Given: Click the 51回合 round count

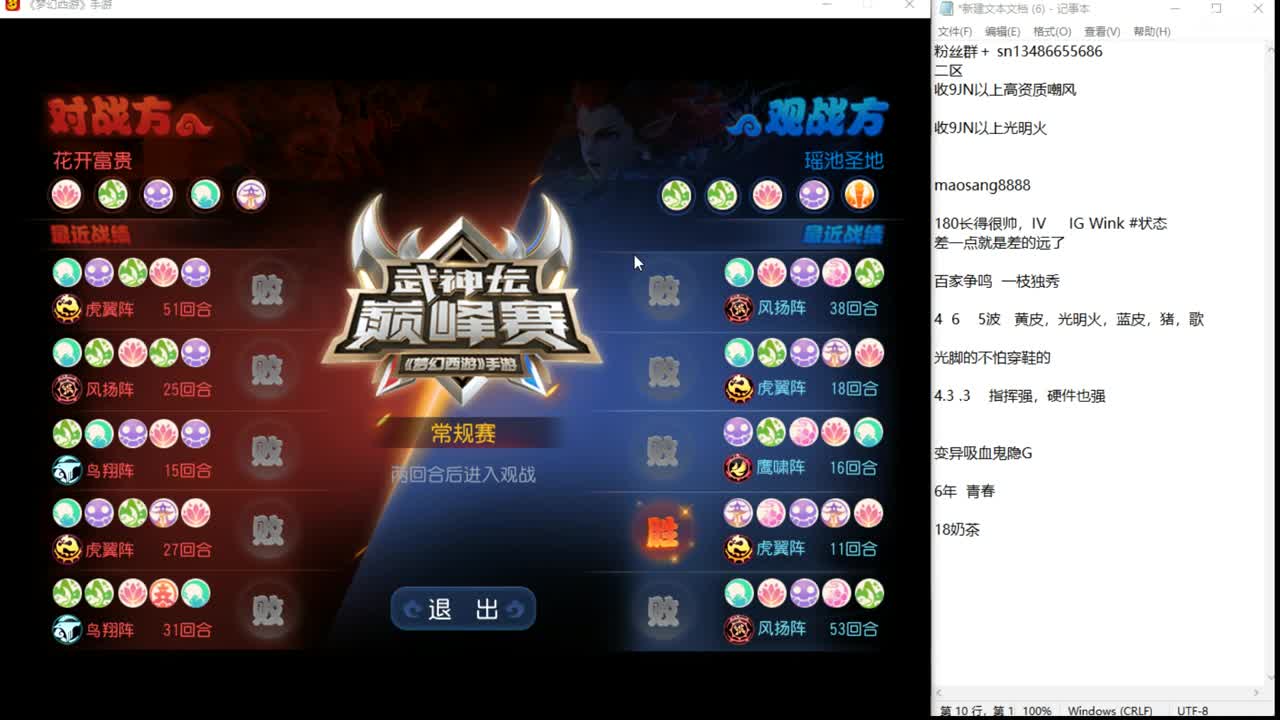Looking at the screenshot, I should (x=187, y=309).
